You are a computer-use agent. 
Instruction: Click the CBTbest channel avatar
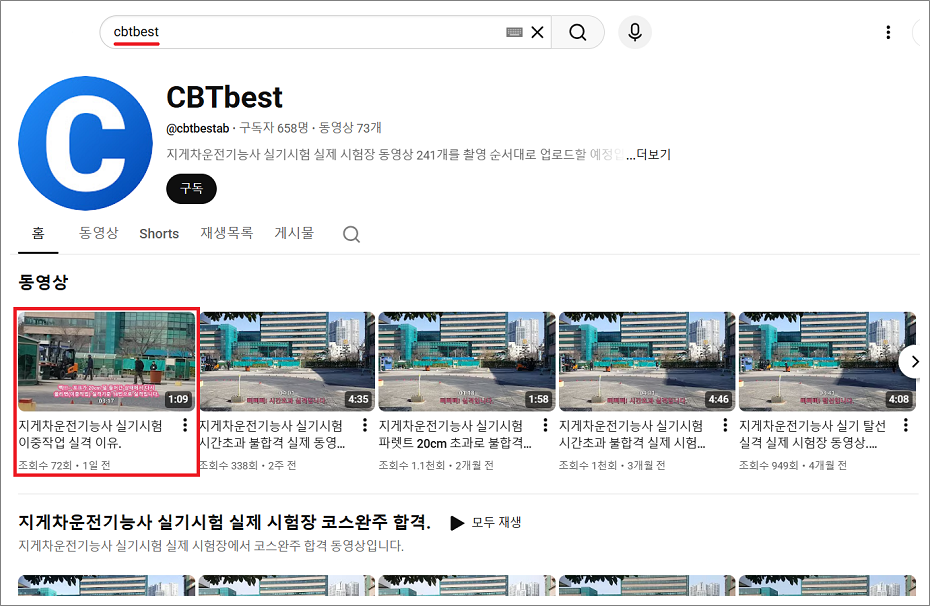(x=85, y=143)
